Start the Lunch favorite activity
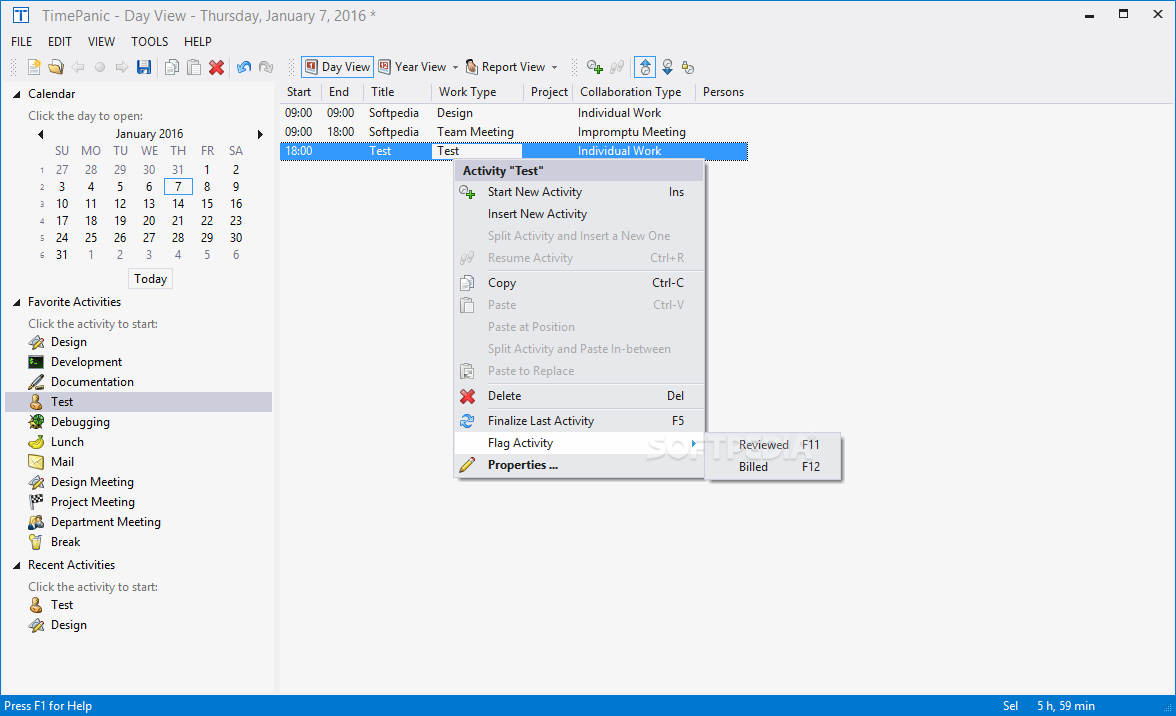The height and width of the screenshot is (716, 1176). pos(68,442)
